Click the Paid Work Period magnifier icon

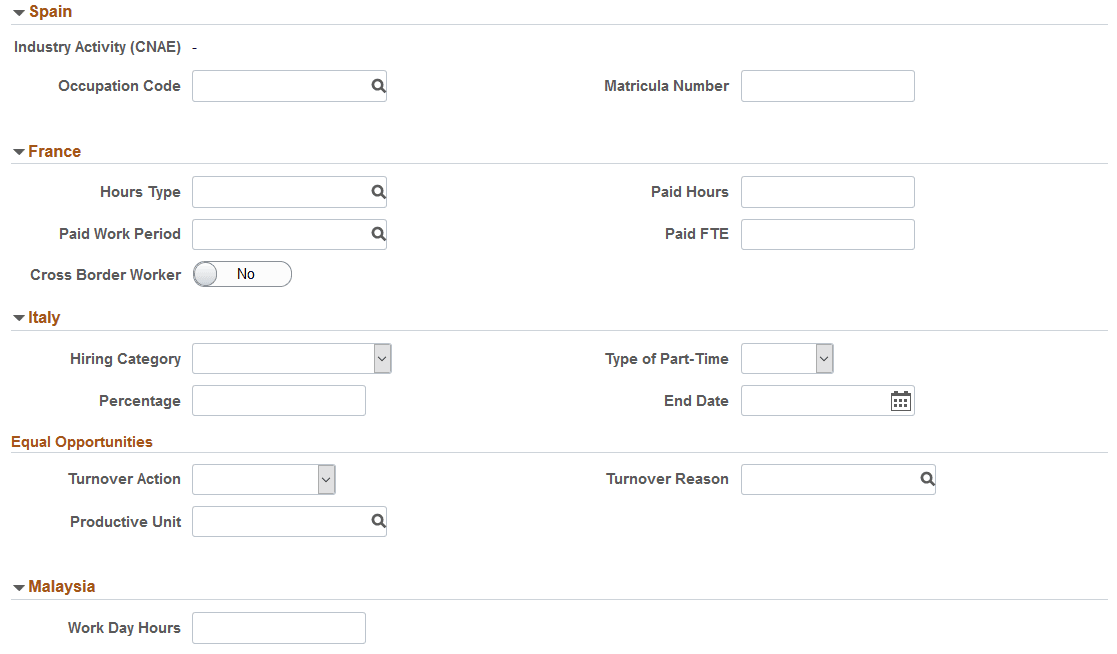(378, 234)
